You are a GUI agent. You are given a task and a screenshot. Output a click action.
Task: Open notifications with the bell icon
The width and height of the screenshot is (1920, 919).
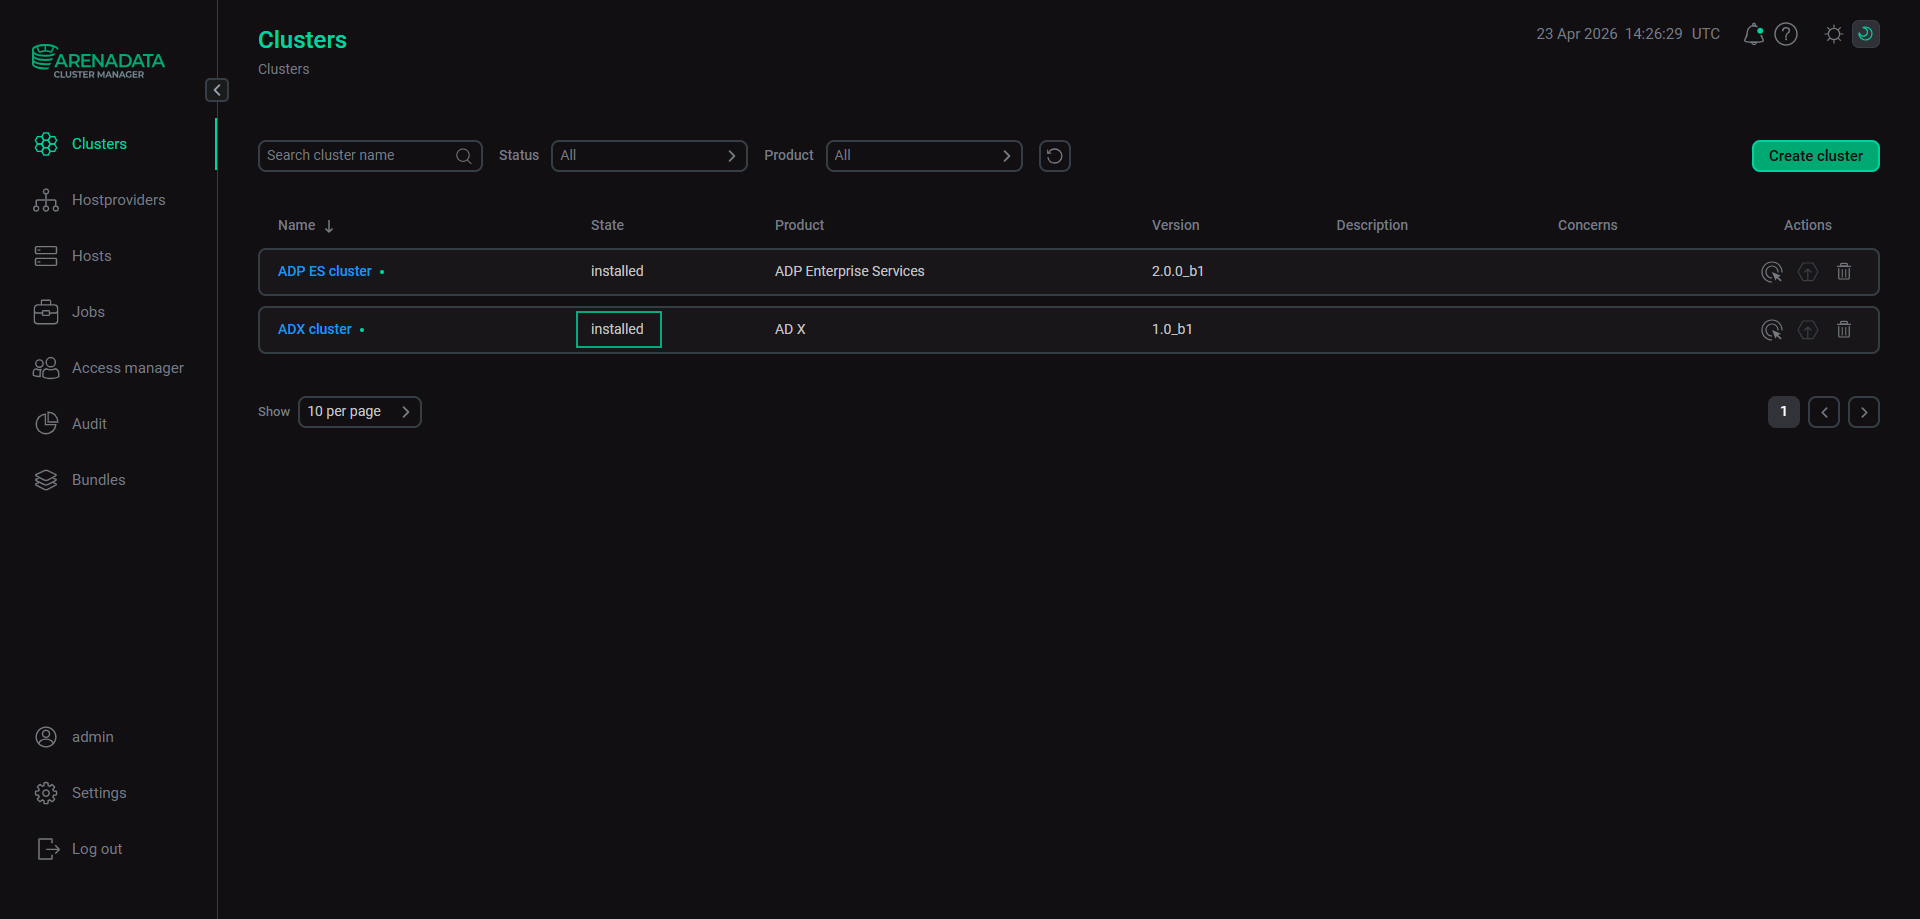coord(1753,34)
